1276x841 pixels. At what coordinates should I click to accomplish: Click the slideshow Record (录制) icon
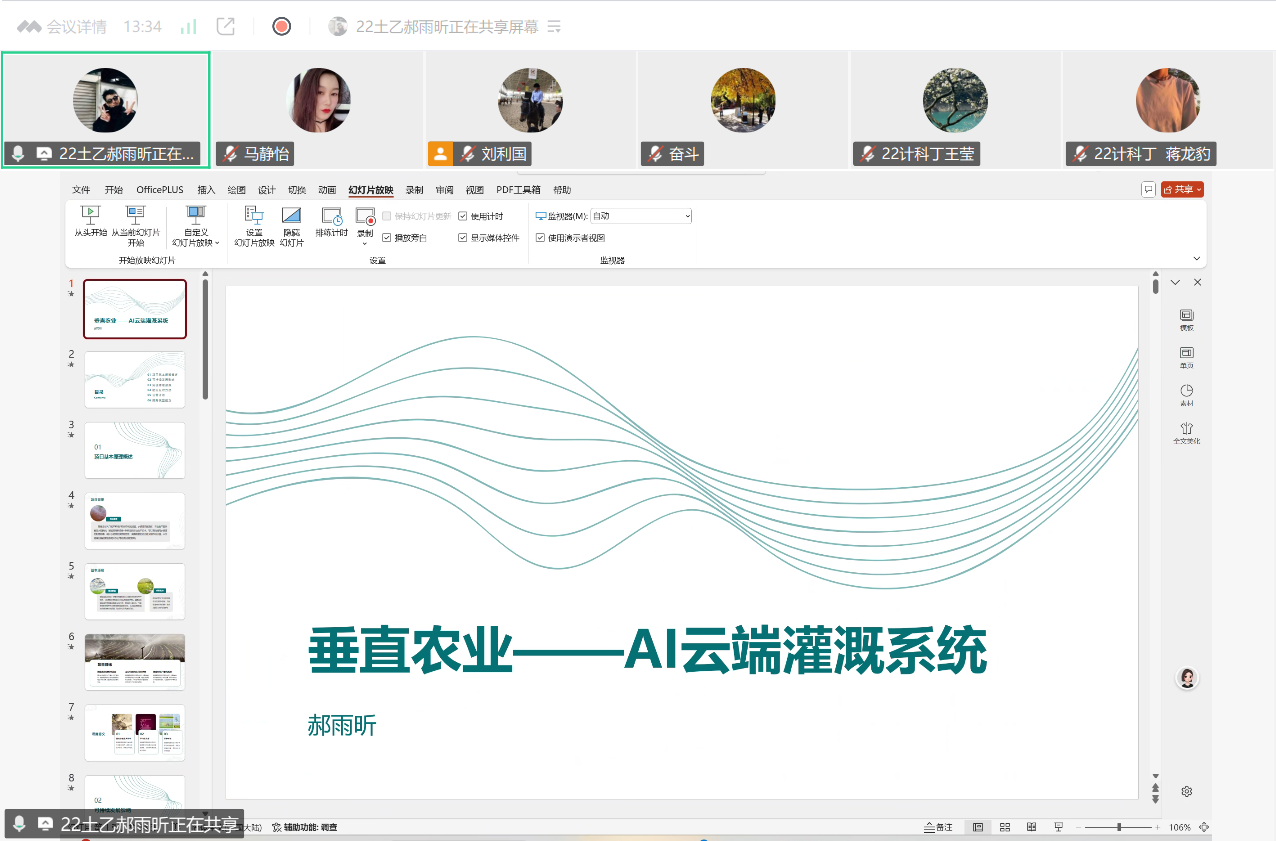[x=365, y=215]
